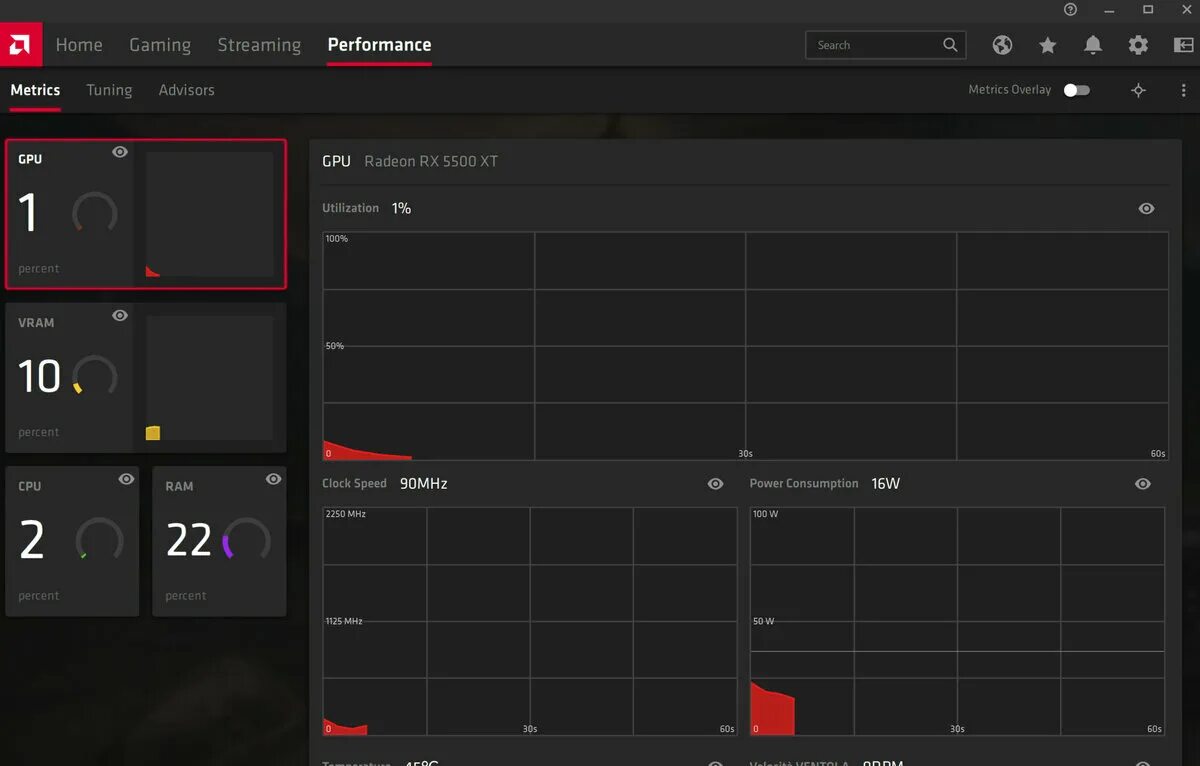Click the globe region icon
1200x766 pixels.
click(1002, 44)
